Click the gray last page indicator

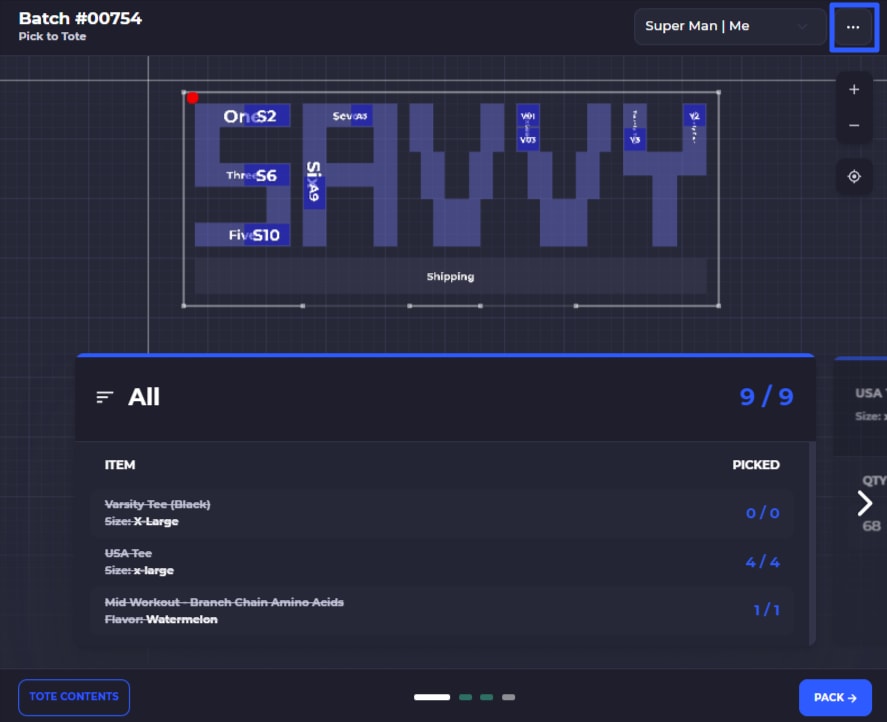pos(509,697)
